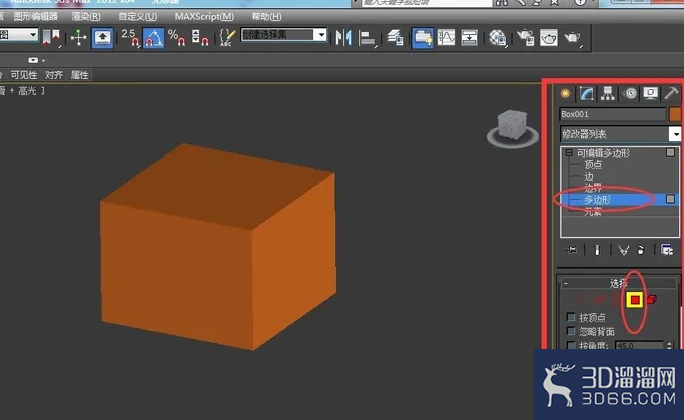Click the remove modifier icon

[640, 250]
